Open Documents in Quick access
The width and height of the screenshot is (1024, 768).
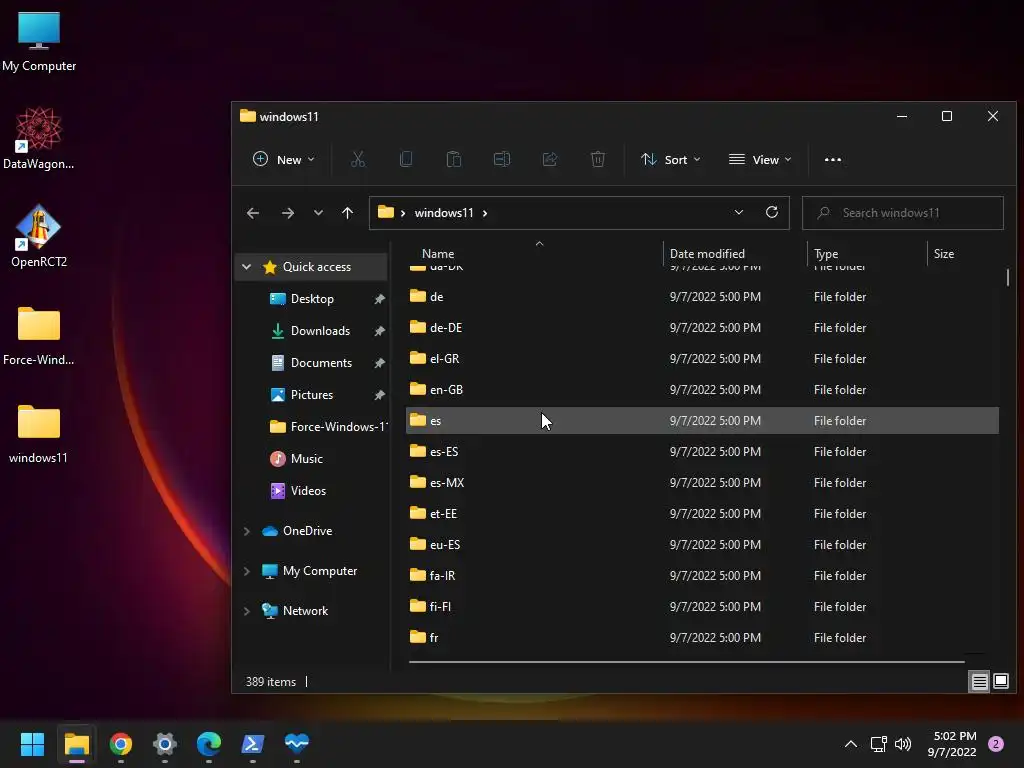tap(321, 362)
